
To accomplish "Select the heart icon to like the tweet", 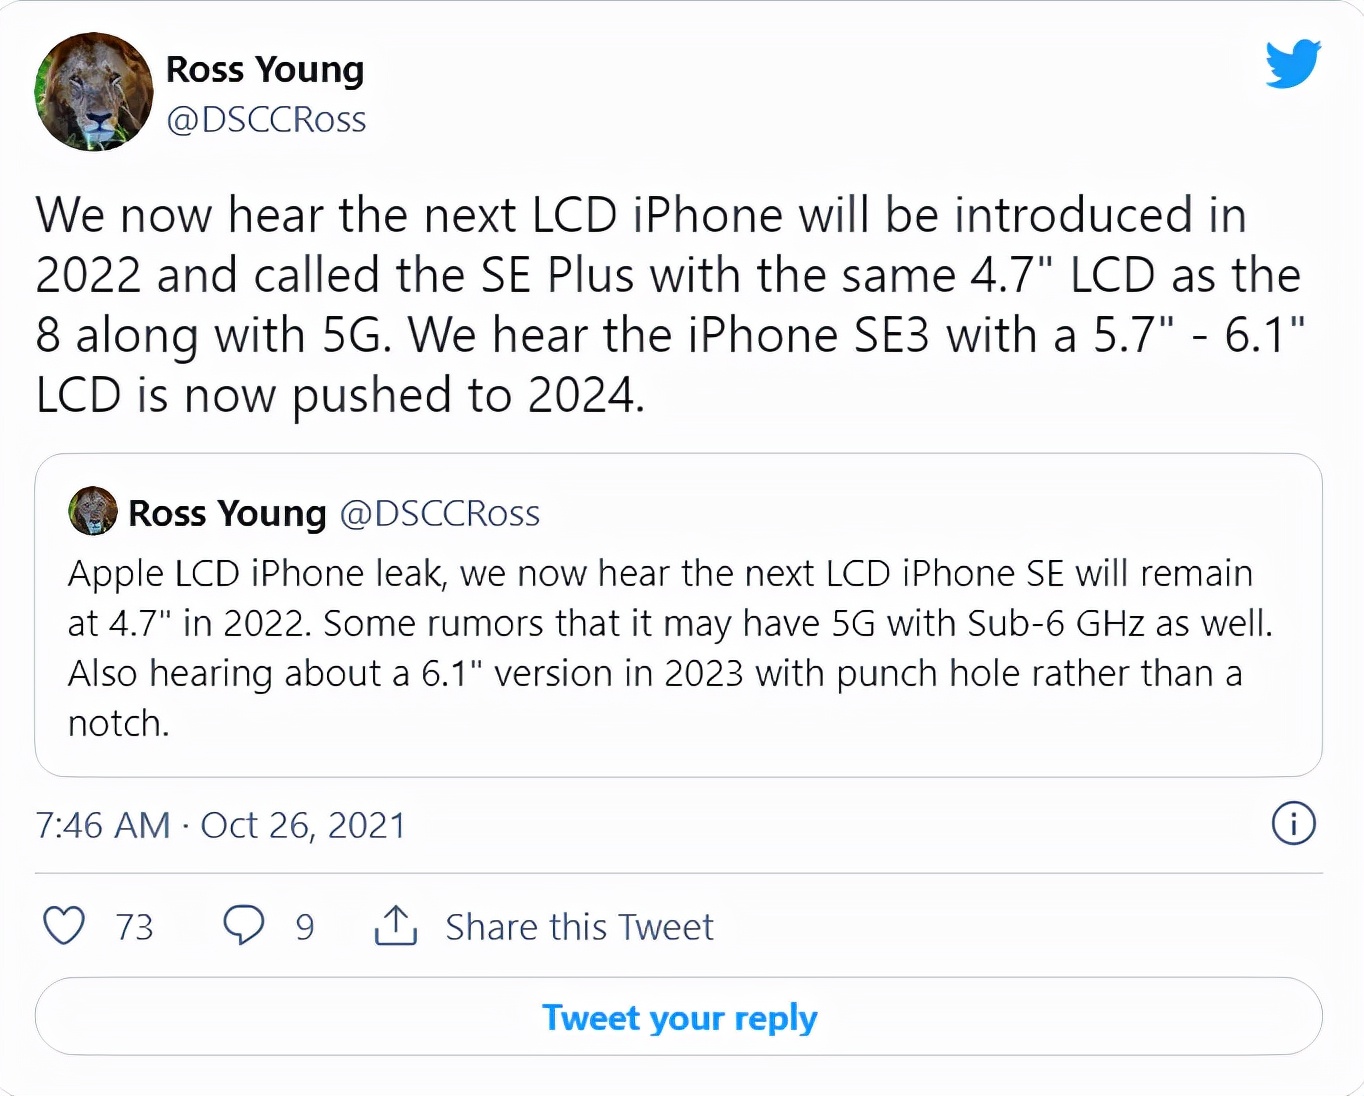I will [x=63, y=926].
